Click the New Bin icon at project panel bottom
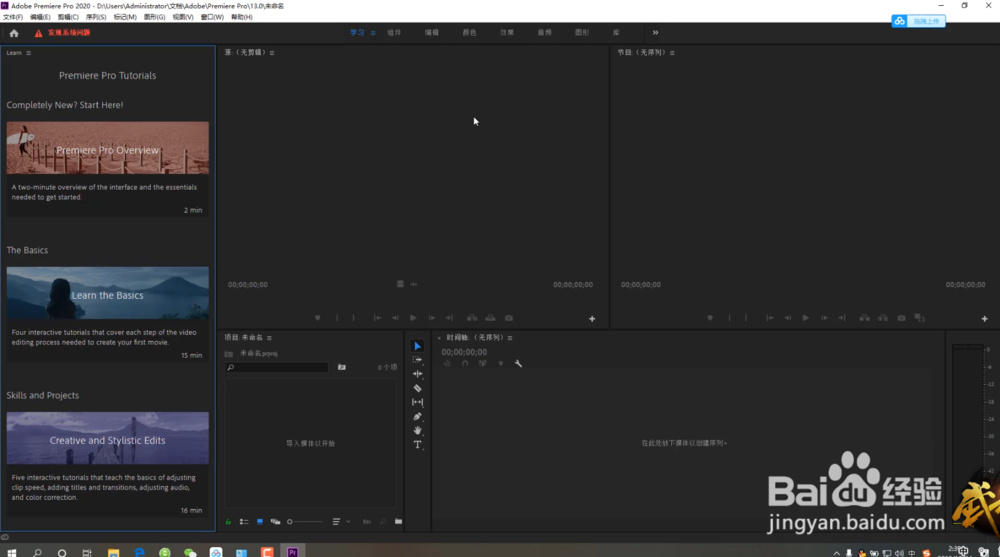The height and width of the screenshot is (557, 1000). click(x=398, y=522)
